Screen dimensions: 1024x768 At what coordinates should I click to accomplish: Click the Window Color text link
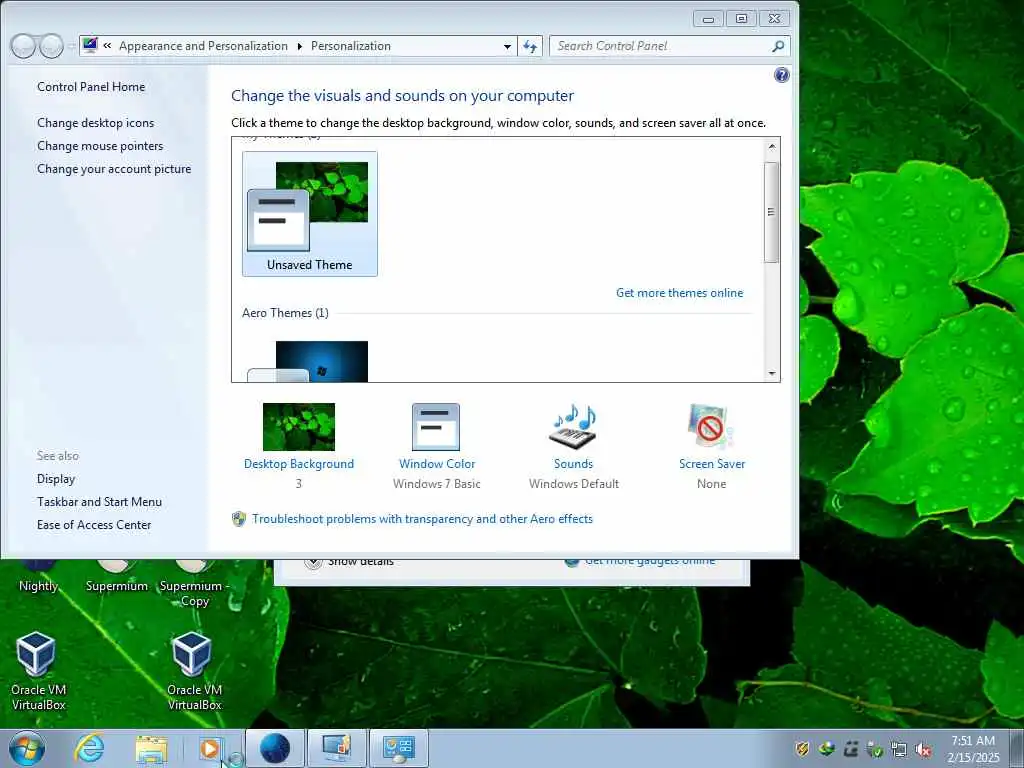tap(437, 464)
